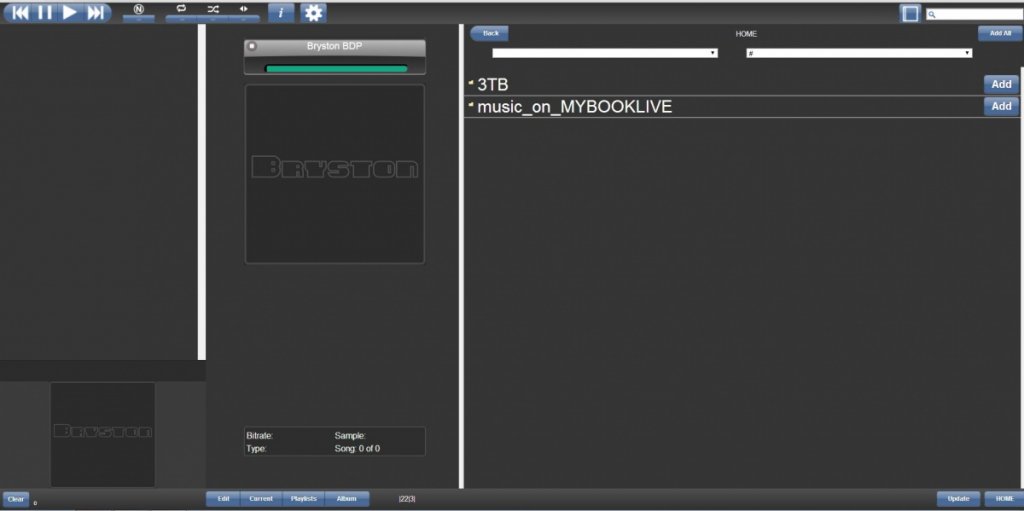Click the magnifier icon in search box
Screen dimensions: 1024x511
[x=933, y=14]
